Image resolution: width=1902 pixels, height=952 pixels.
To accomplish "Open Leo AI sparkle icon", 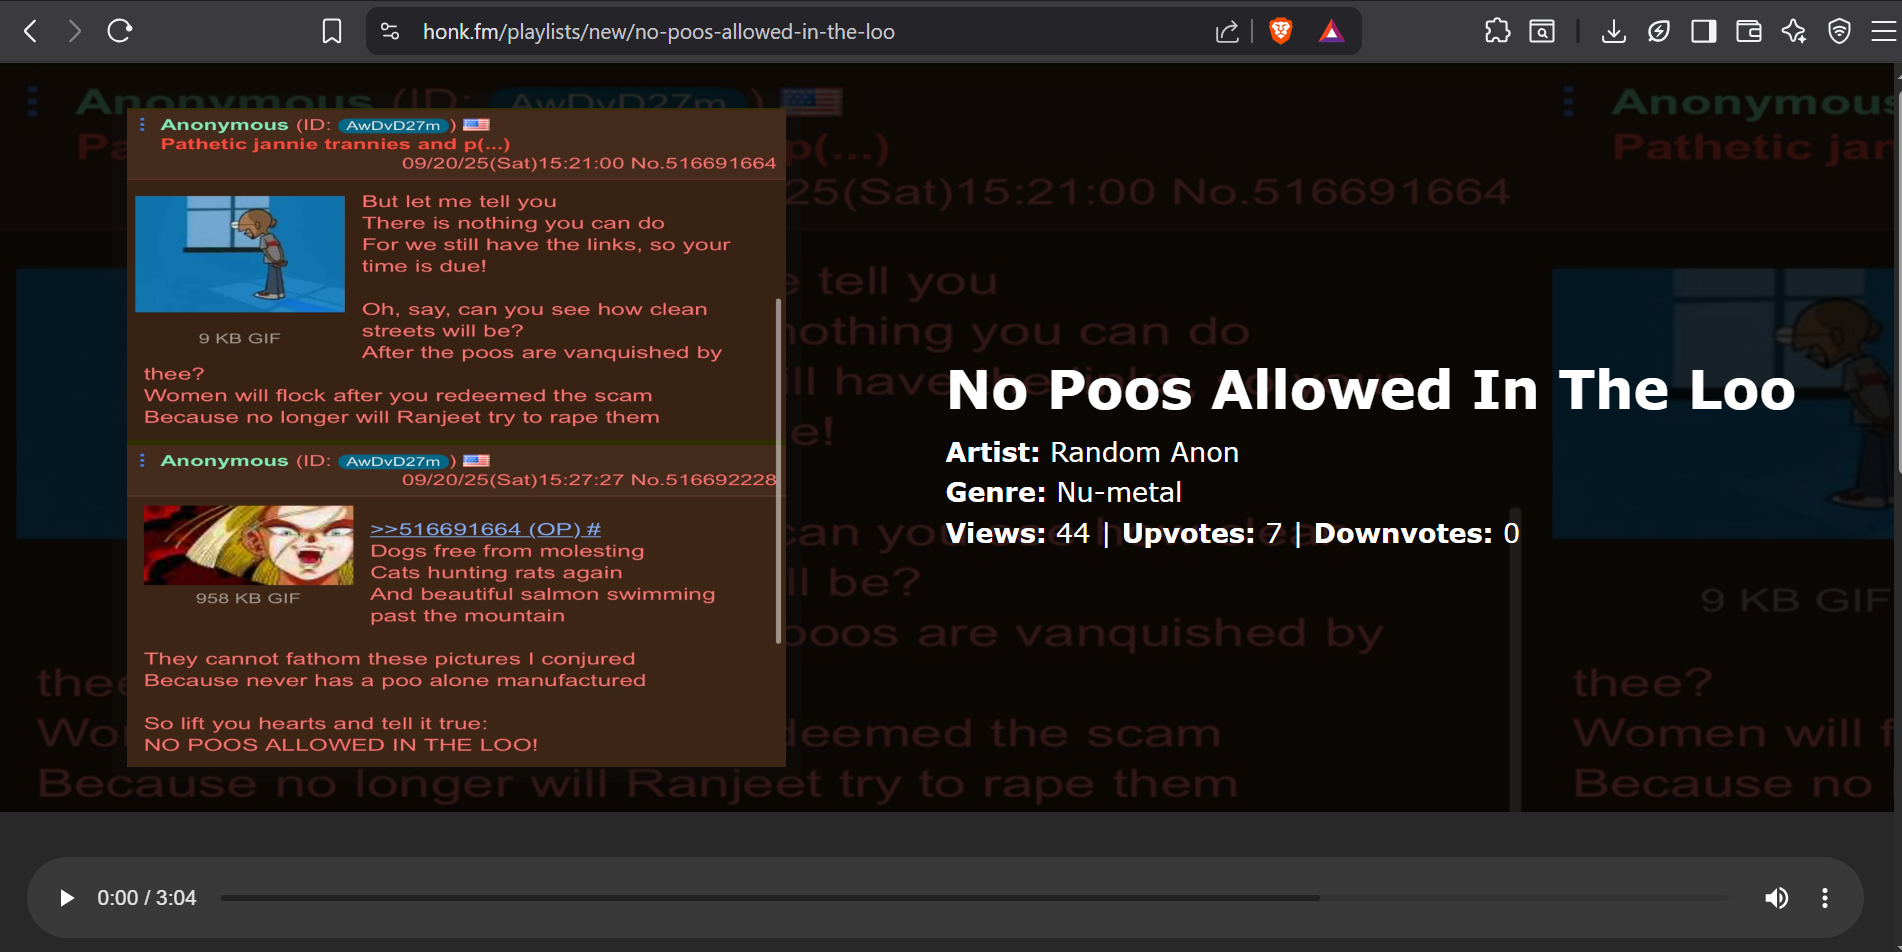I will click(1794, 31).
